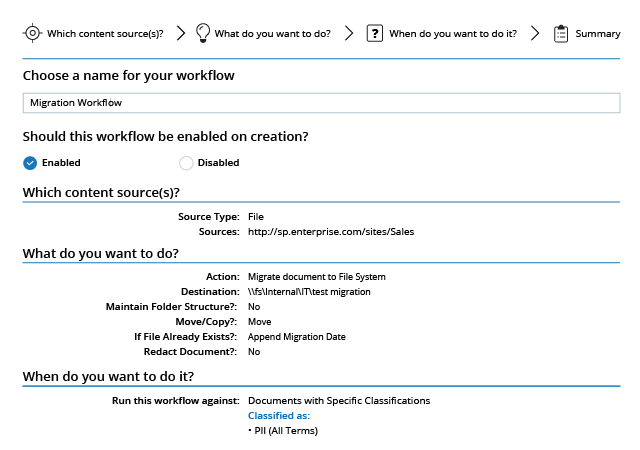This screenshot has width=640, height=450.
Task: Choose the Disabled option label
Action: [218, 163]
